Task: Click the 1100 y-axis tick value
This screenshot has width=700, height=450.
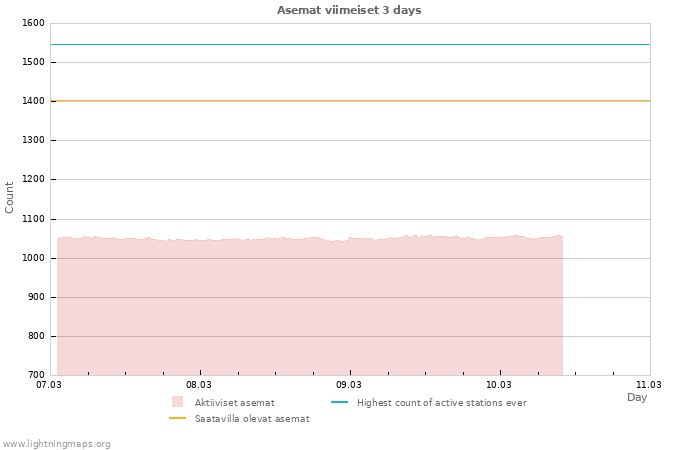Action: point(33,219)
